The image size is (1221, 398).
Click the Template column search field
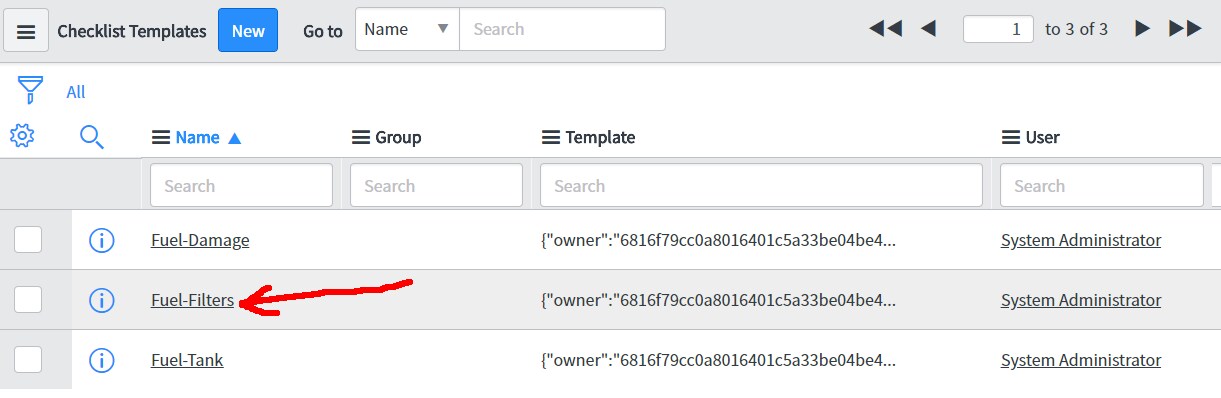[761, 185]
